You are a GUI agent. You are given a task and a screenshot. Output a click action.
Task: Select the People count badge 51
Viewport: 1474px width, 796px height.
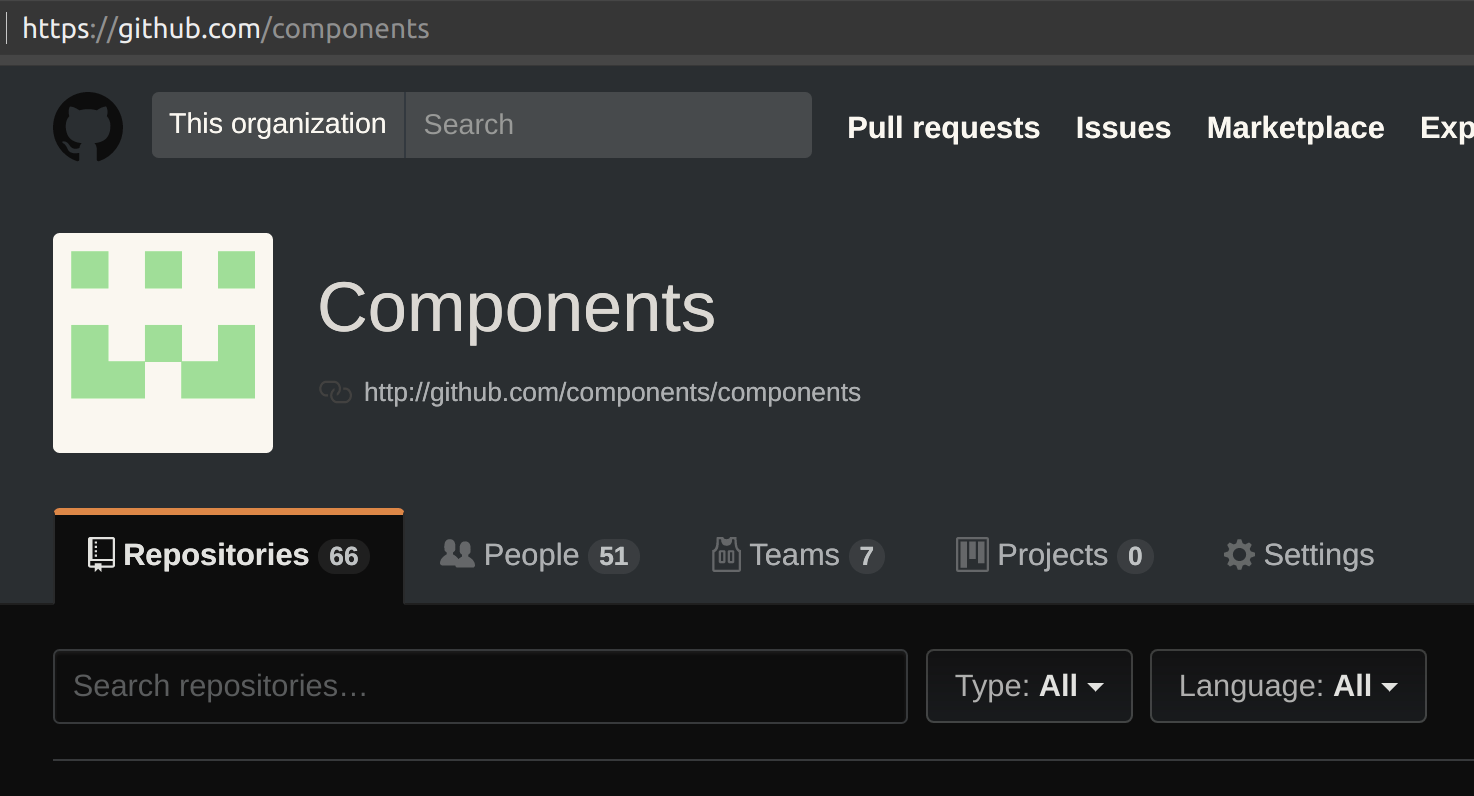pos(614,556)
